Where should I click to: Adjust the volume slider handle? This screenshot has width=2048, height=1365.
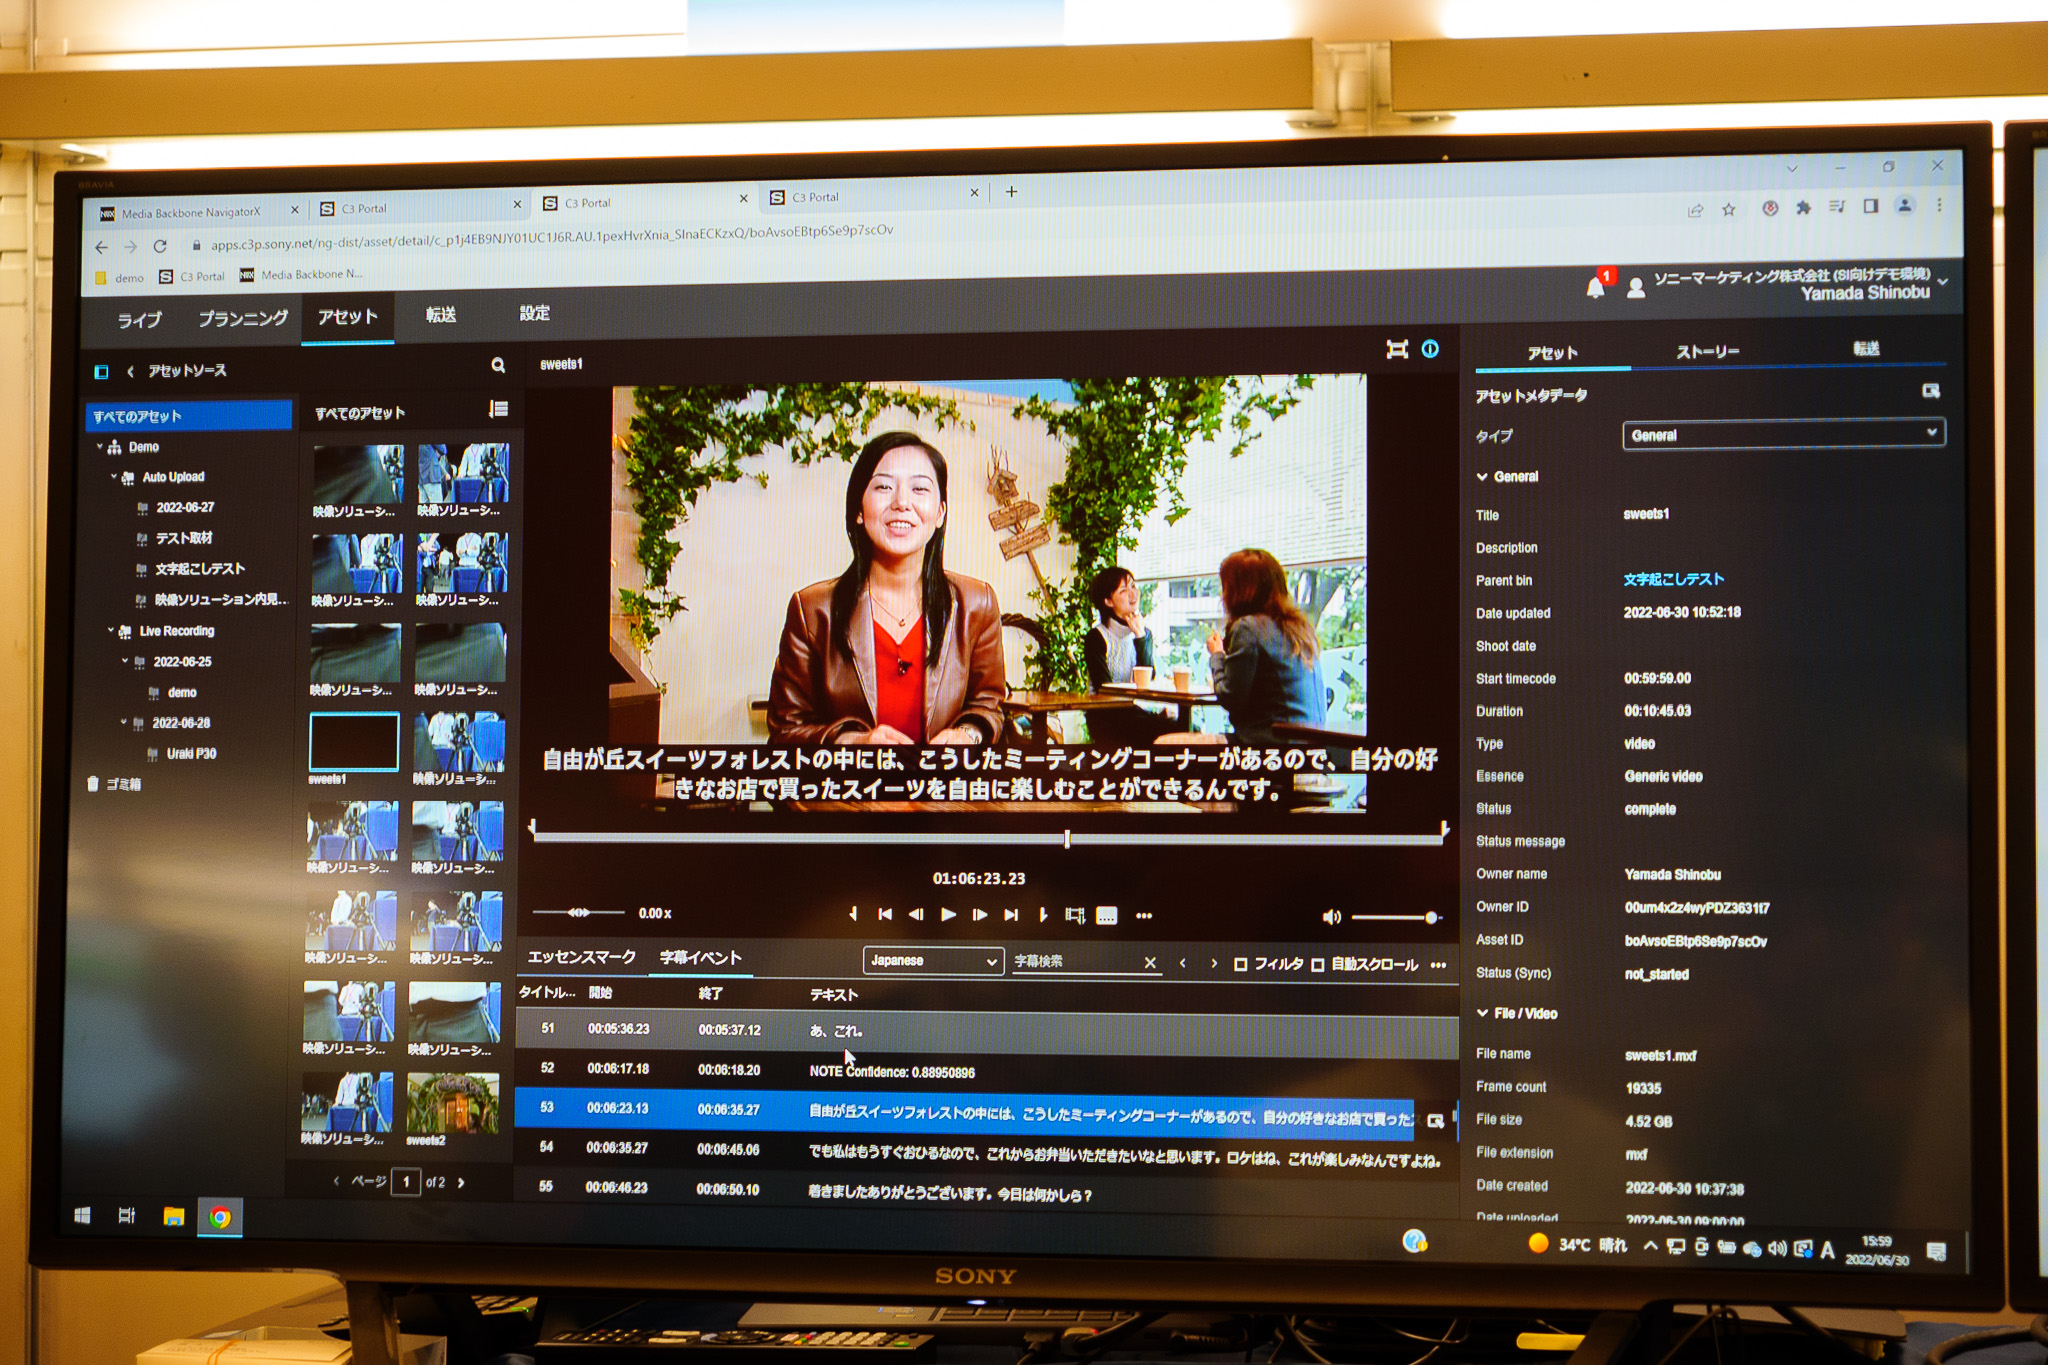point(1431,917)
